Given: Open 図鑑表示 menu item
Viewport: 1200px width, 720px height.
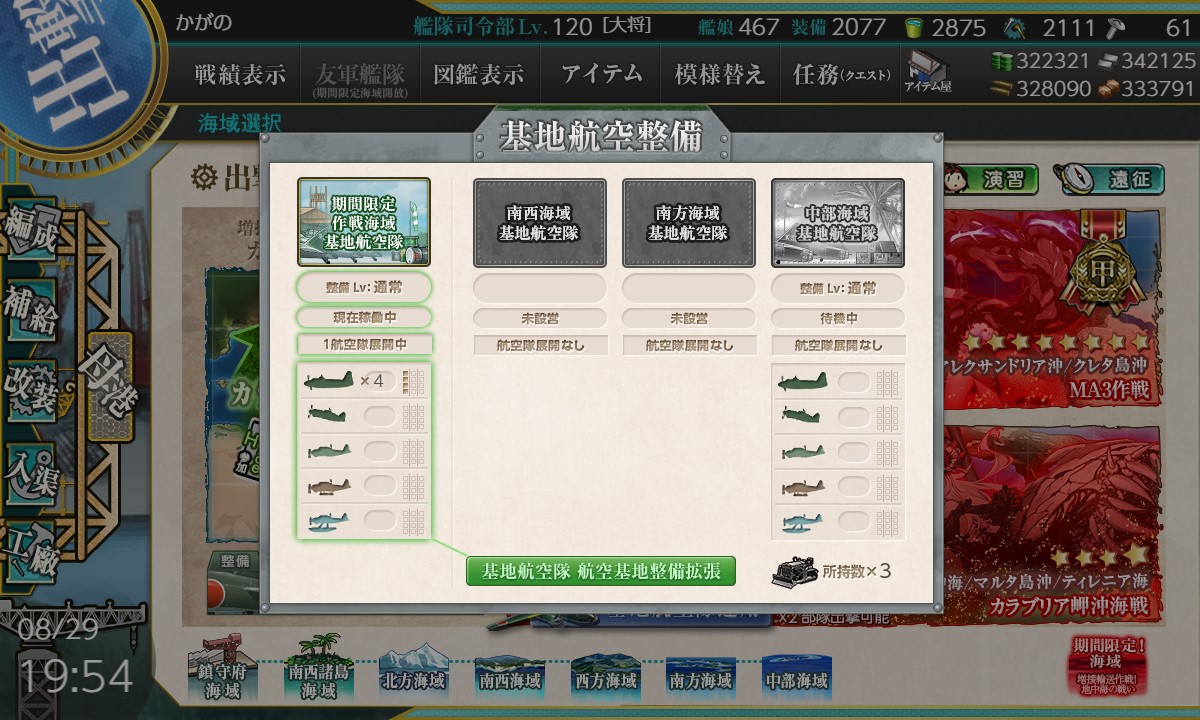Looking at the screenshot, I should [x=478, y=75].
